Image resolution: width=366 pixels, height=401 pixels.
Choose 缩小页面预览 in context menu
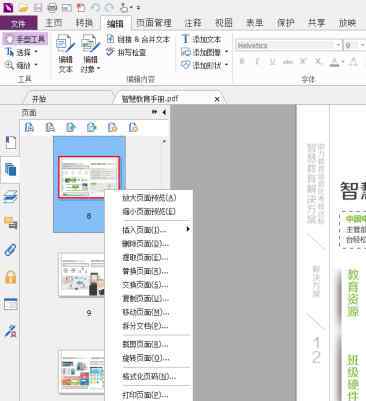click(149, 211)
